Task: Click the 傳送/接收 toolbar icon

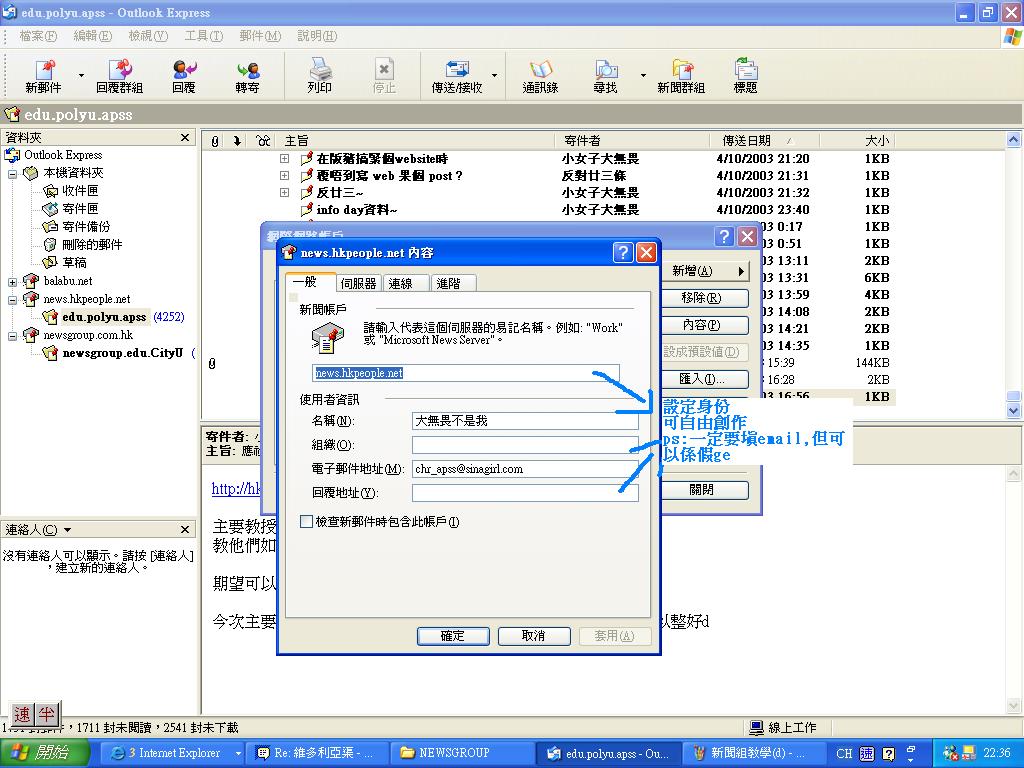Action: point(457,76)
